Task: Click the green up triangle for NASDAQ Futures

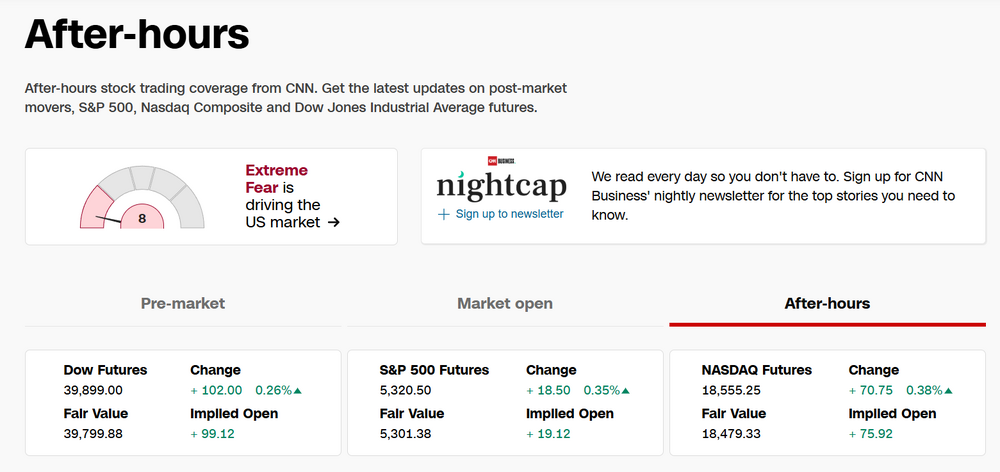Action: [x=948, y=390]
